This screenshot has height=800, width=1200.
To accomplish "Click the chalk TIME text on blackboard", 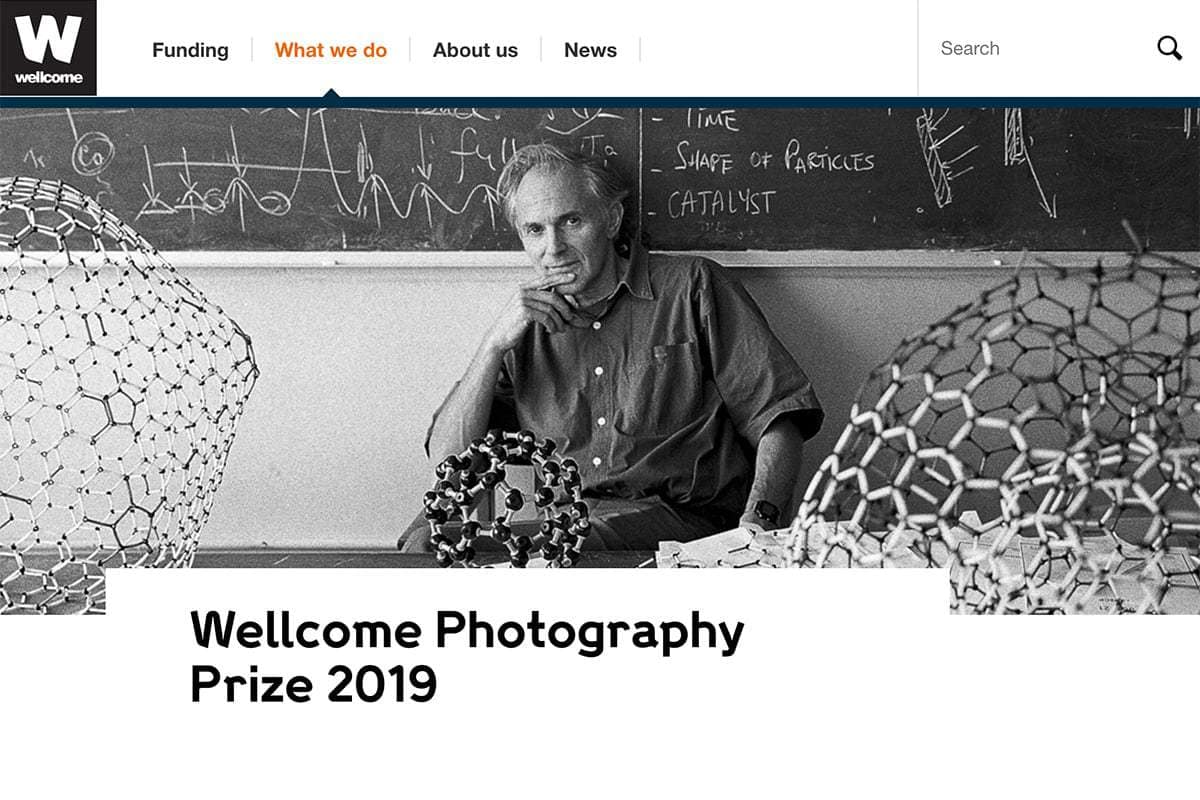I will tap(711, 121).
